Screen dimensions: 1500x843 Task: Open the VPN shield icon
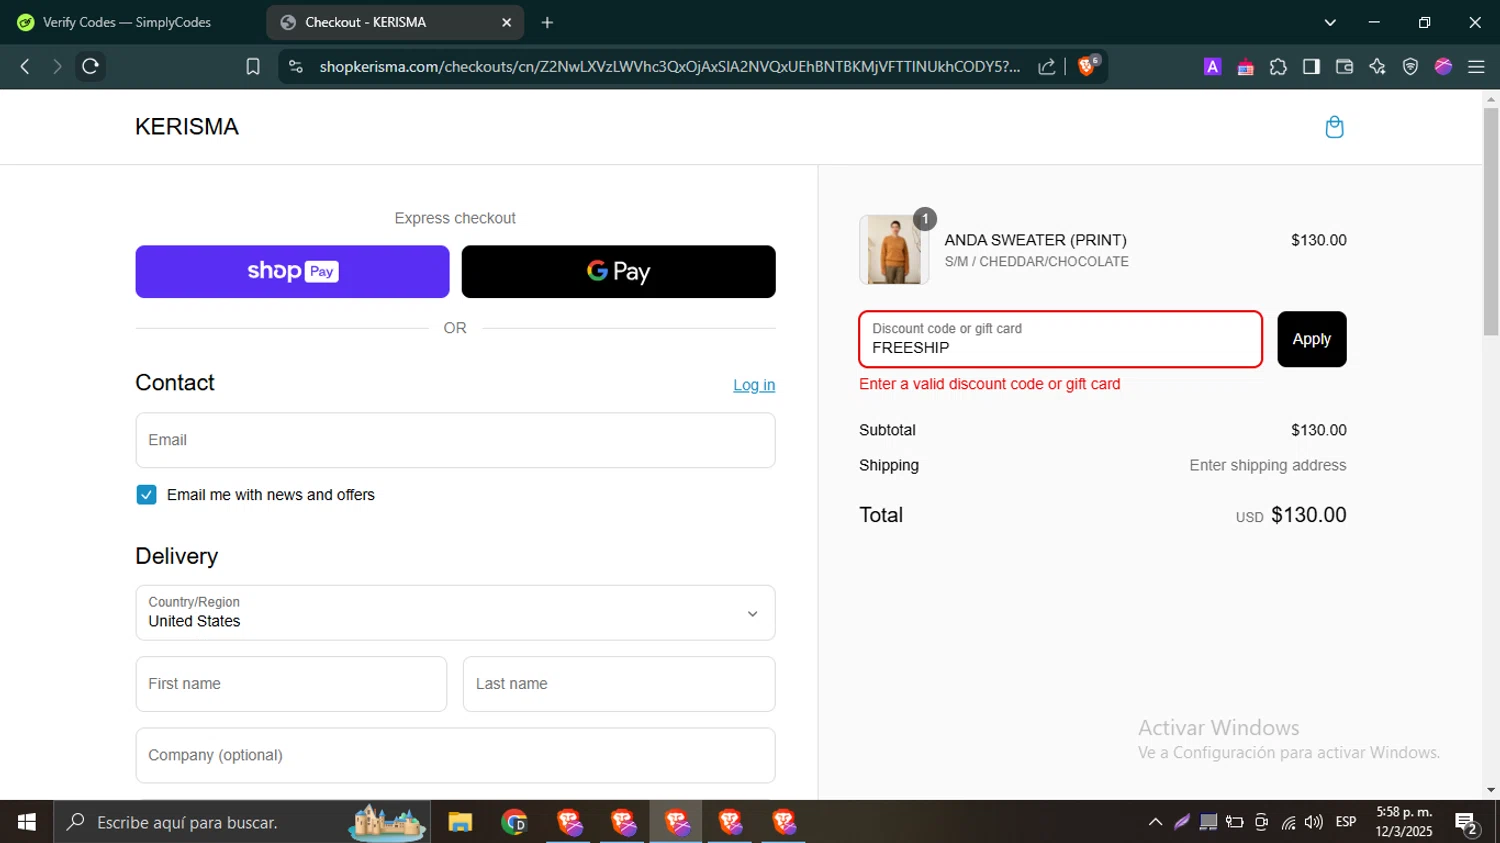[1410, 67]
